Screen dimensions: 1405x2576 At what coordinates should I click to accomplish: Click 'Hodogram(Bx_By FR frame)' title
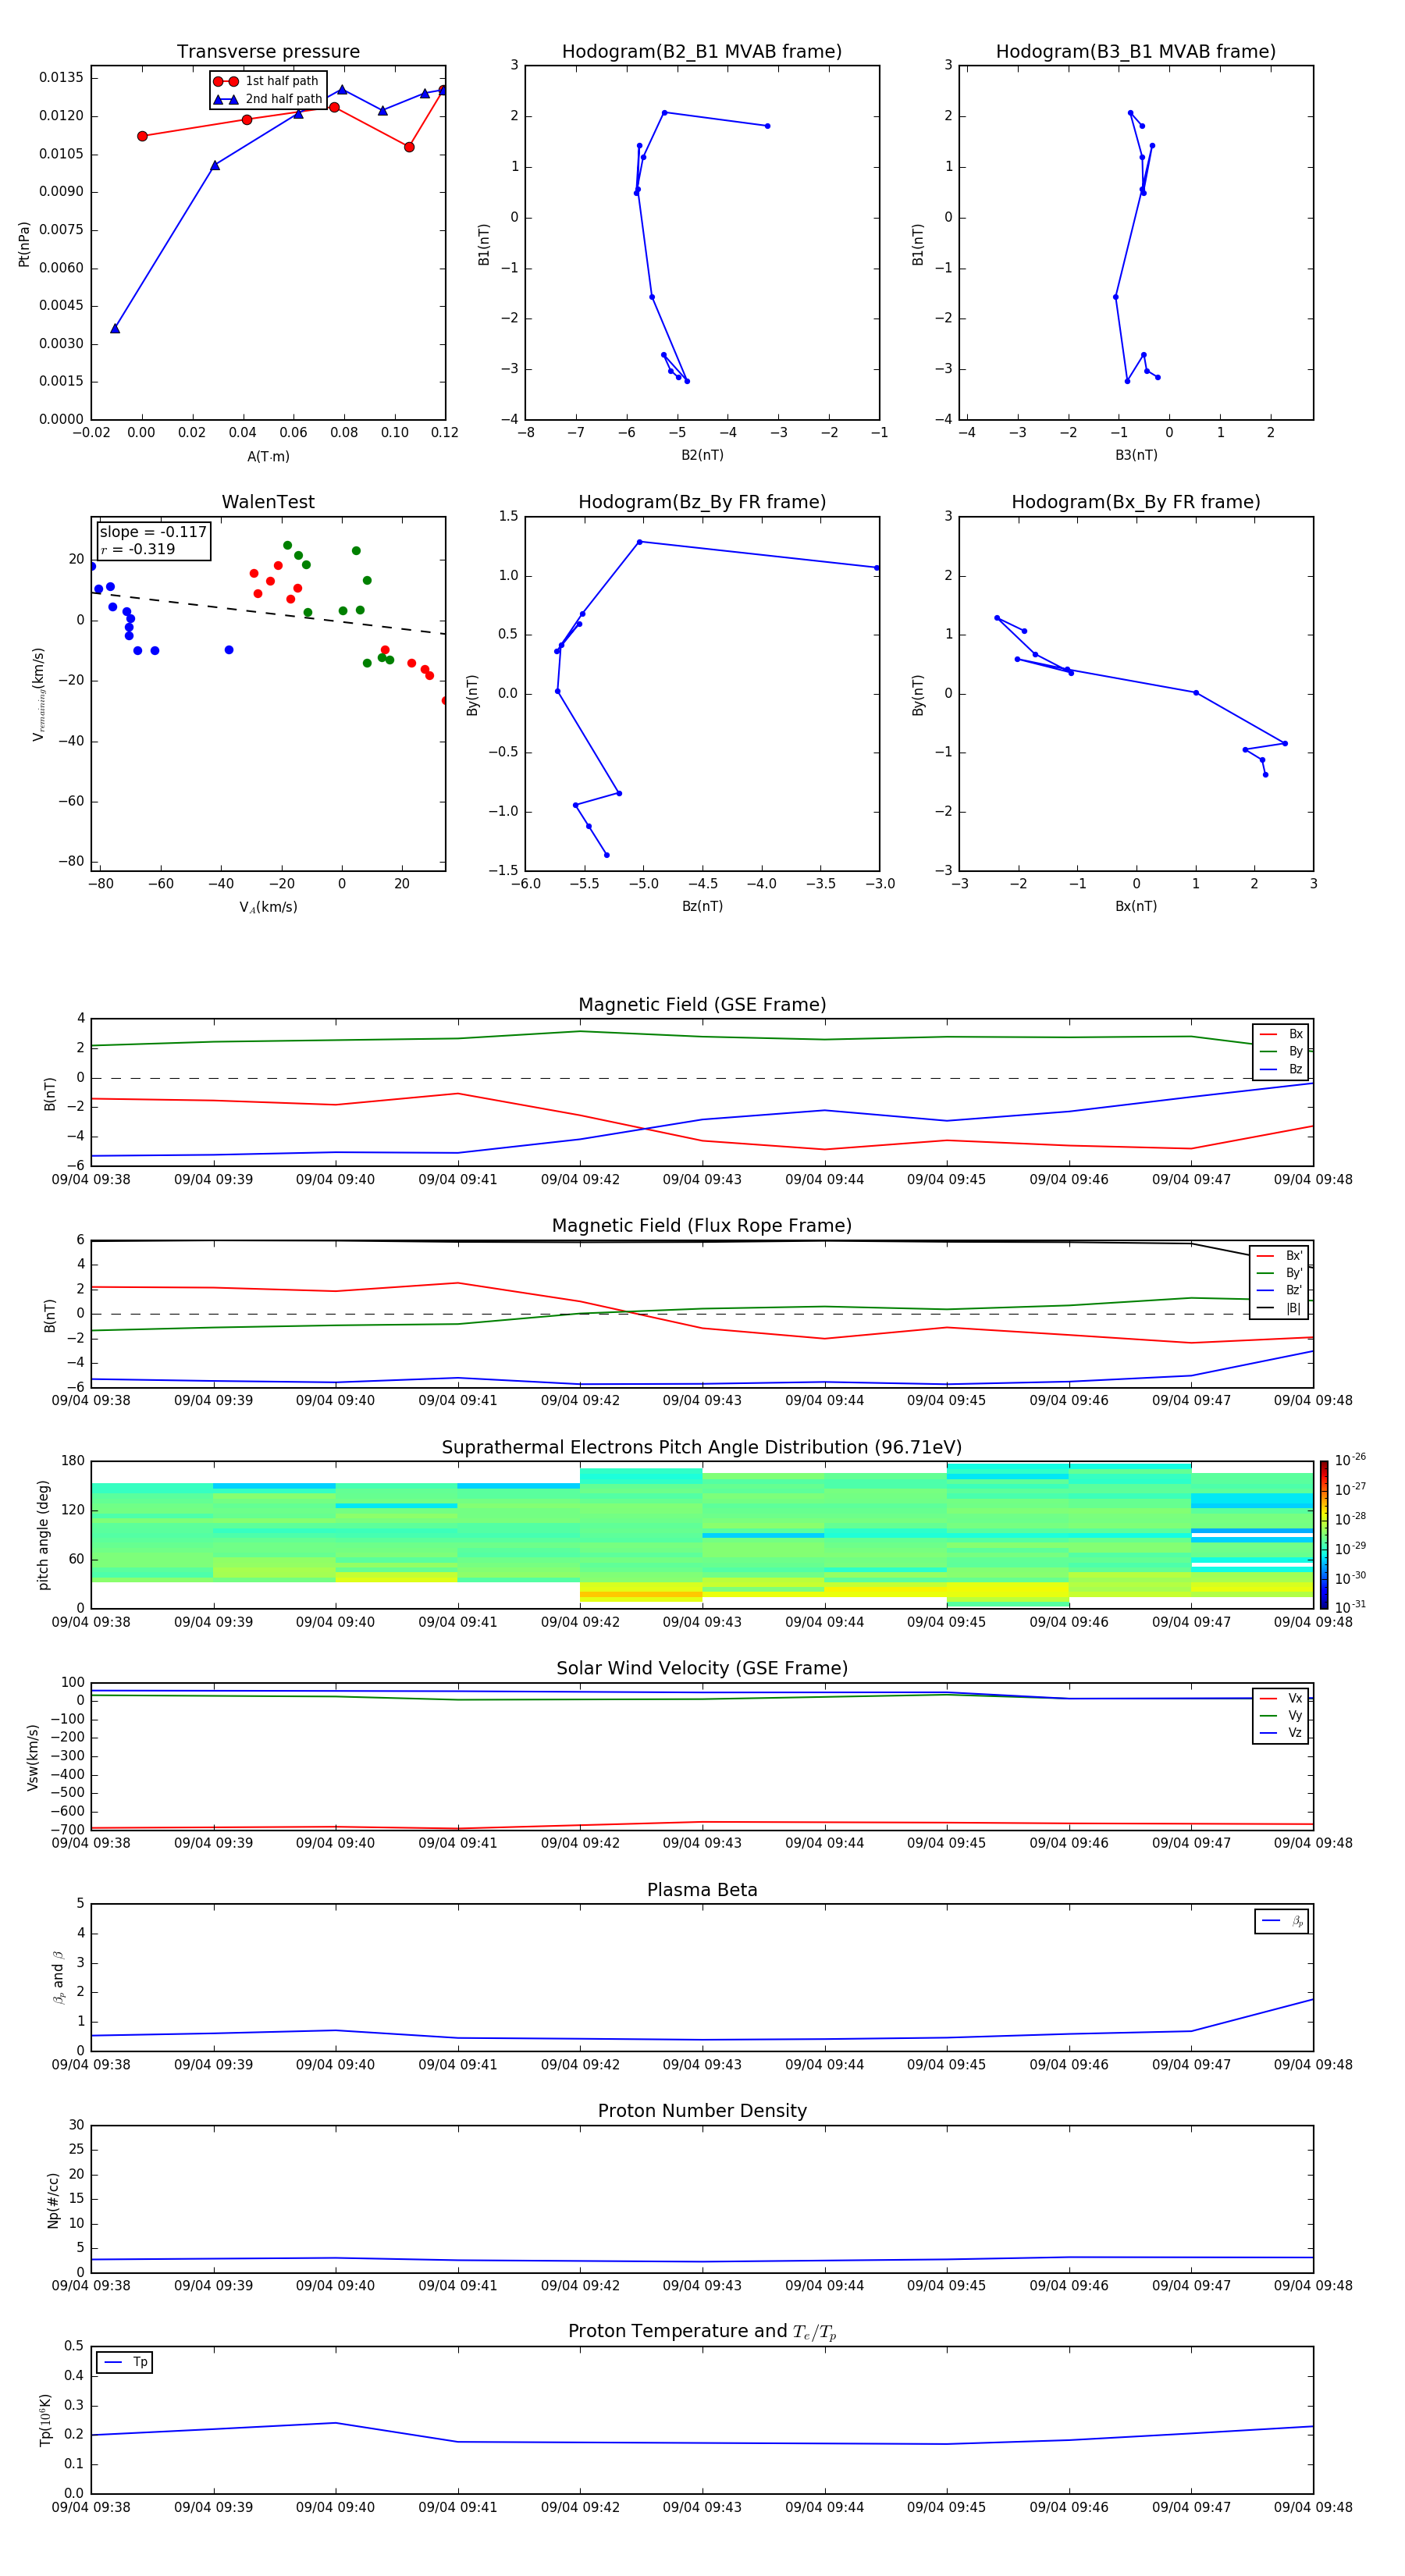click(x=1136, y=502)
